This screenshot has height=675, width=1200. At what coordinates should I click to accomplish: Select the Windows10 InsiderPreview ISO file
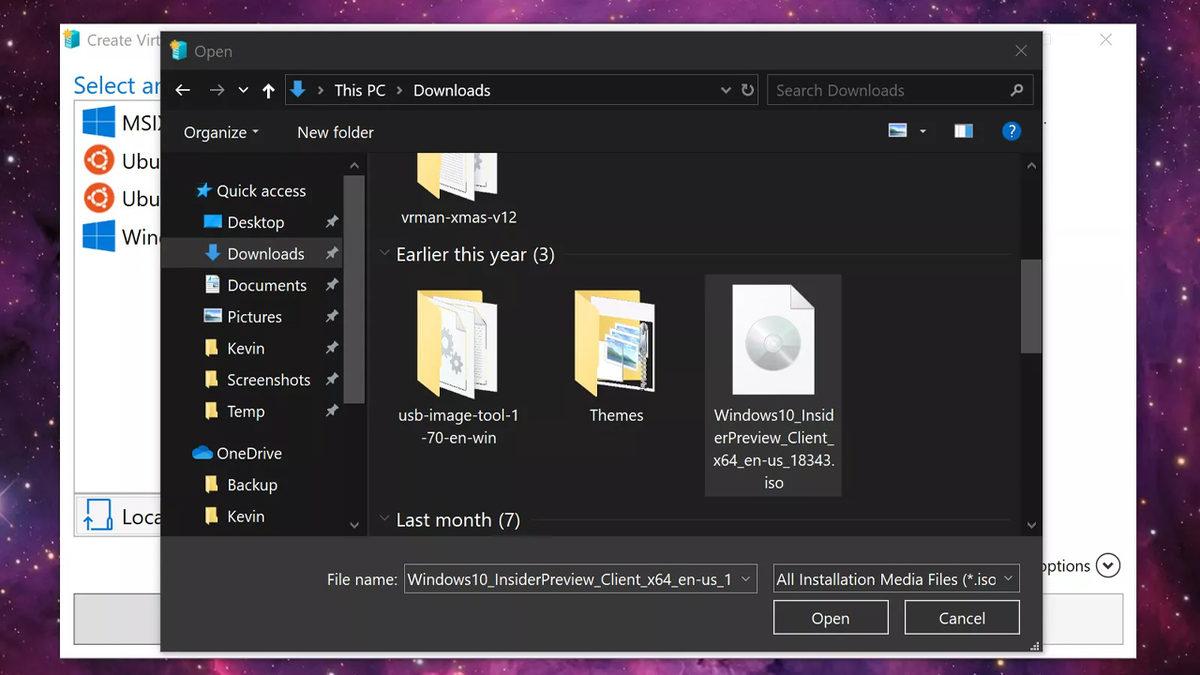point(773,340)
